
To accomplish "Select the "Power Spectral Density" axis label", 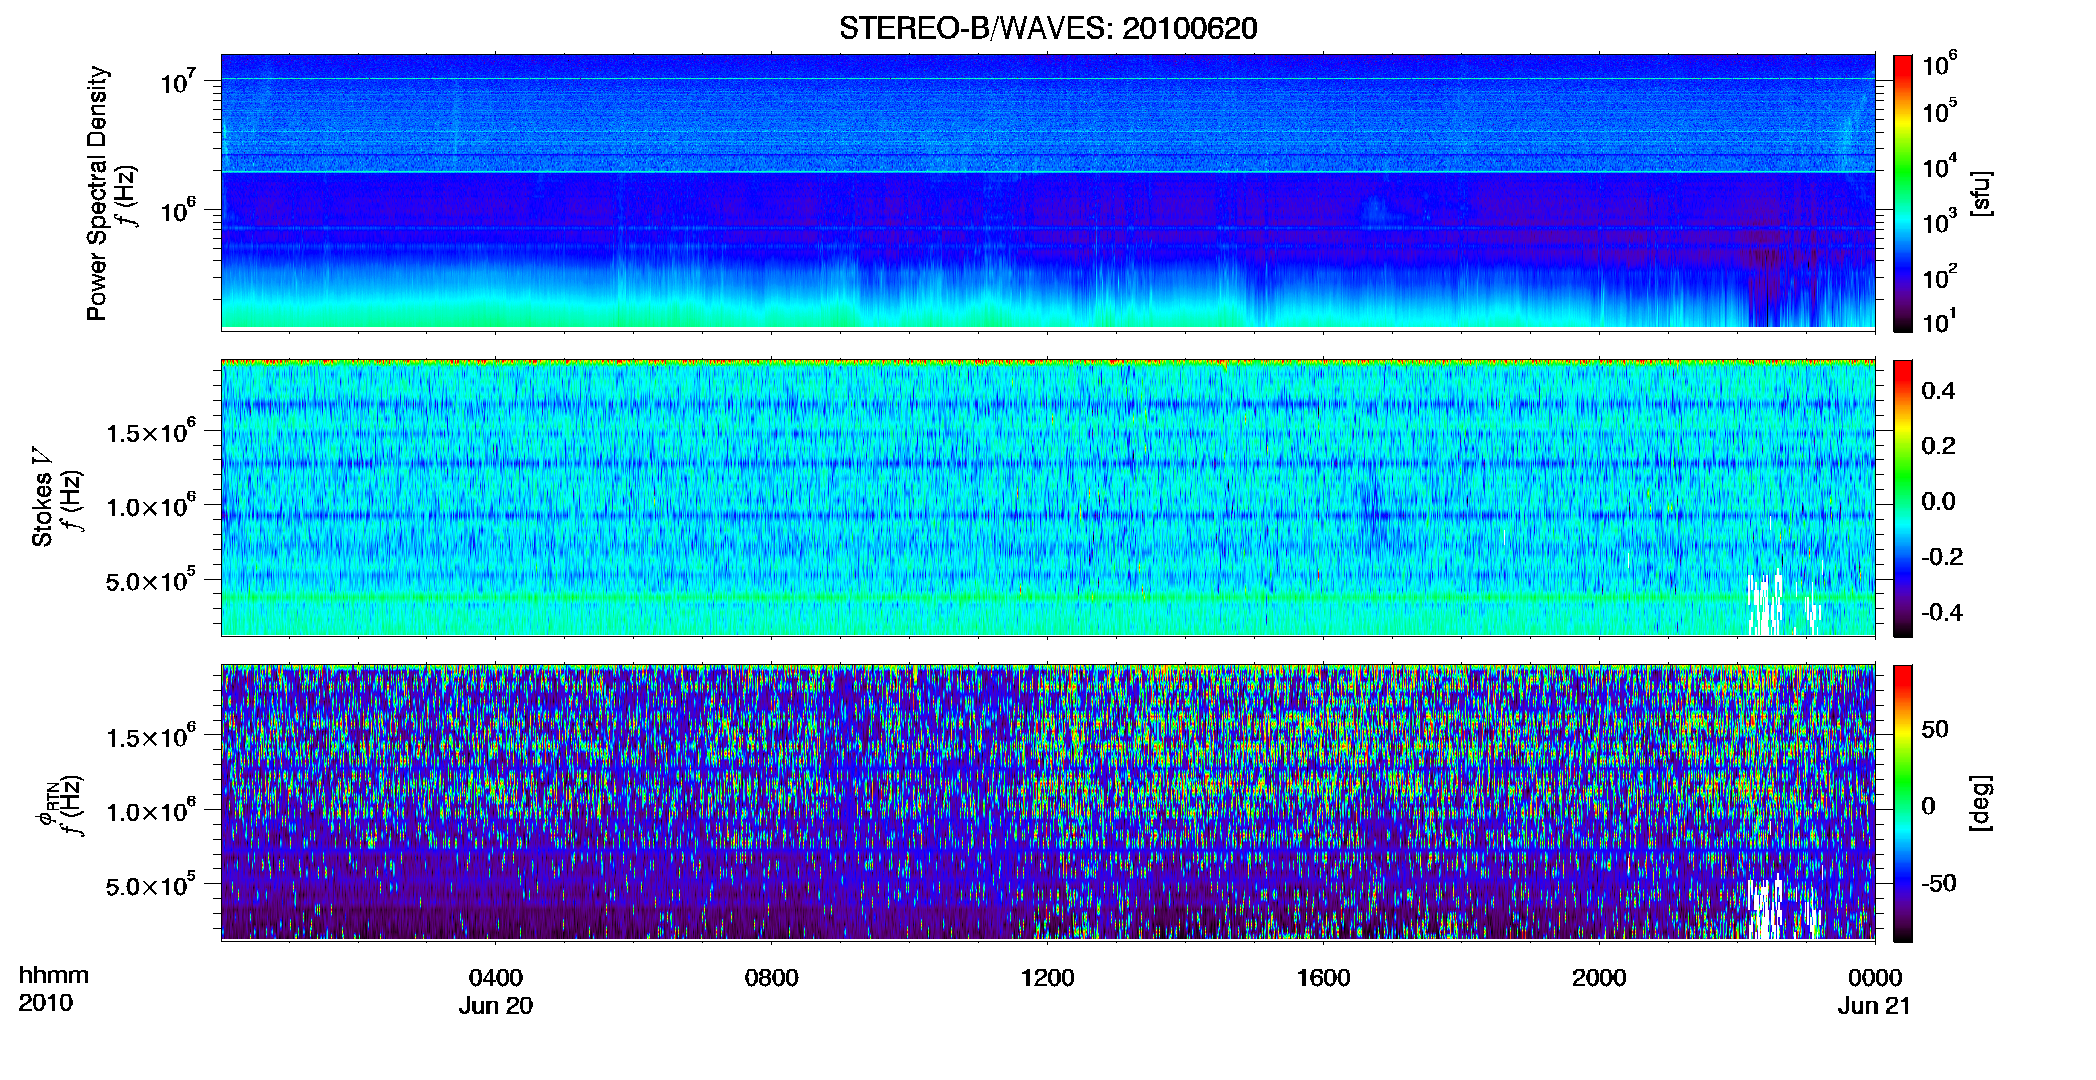I will pos(97,193).
